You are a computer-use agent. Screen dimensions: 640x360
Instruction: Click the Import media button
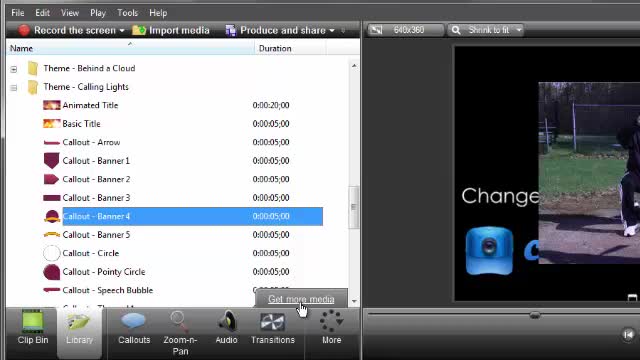click(171, 30)
